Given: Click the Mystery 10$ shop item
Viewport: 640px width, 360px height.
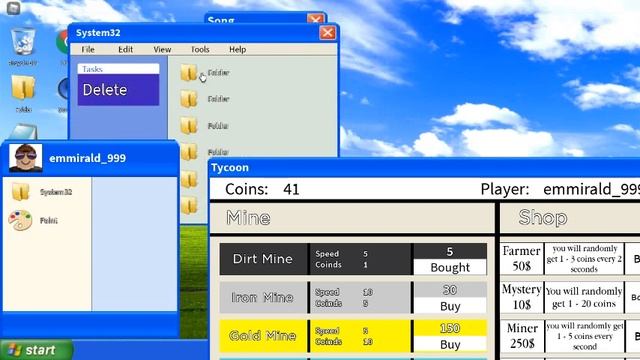Looking at the screenshot, I should (x=522, y=297).
